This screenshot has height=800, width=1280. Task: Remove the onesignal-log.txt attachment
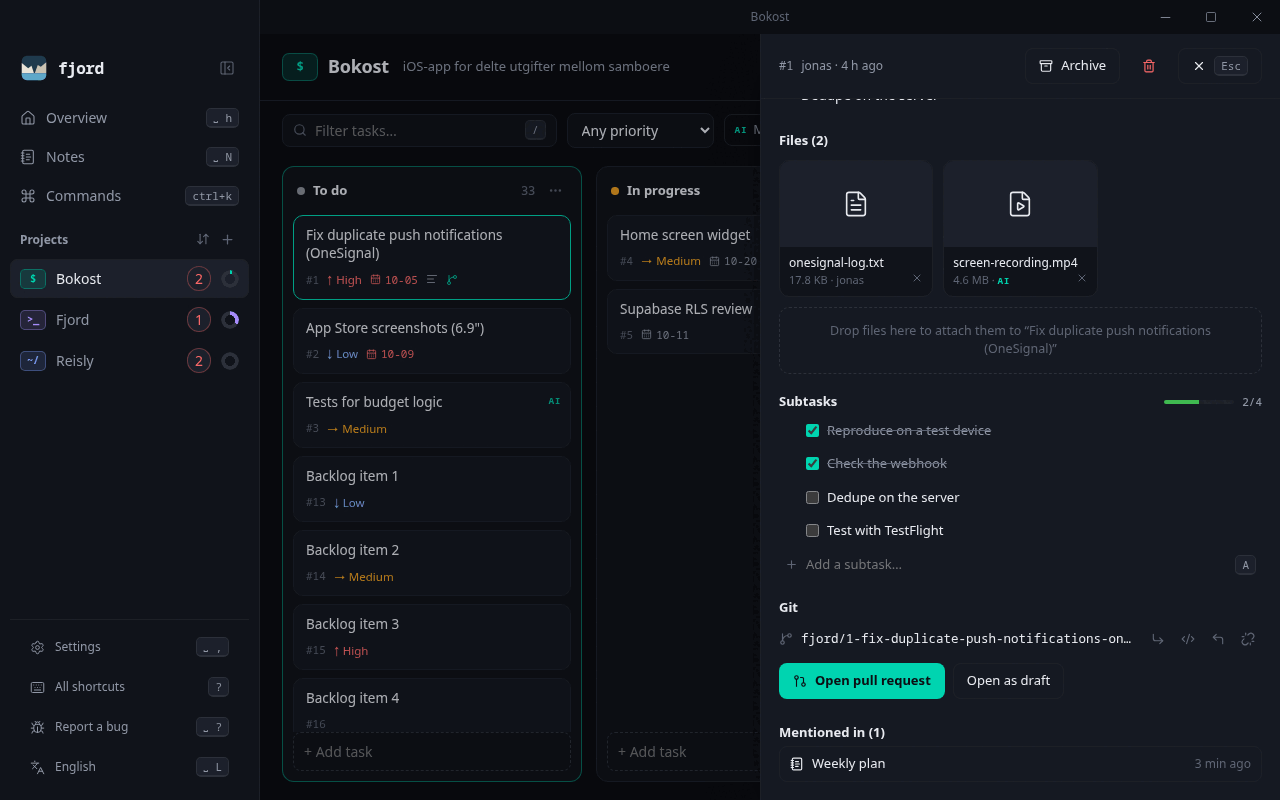(917, 279)
